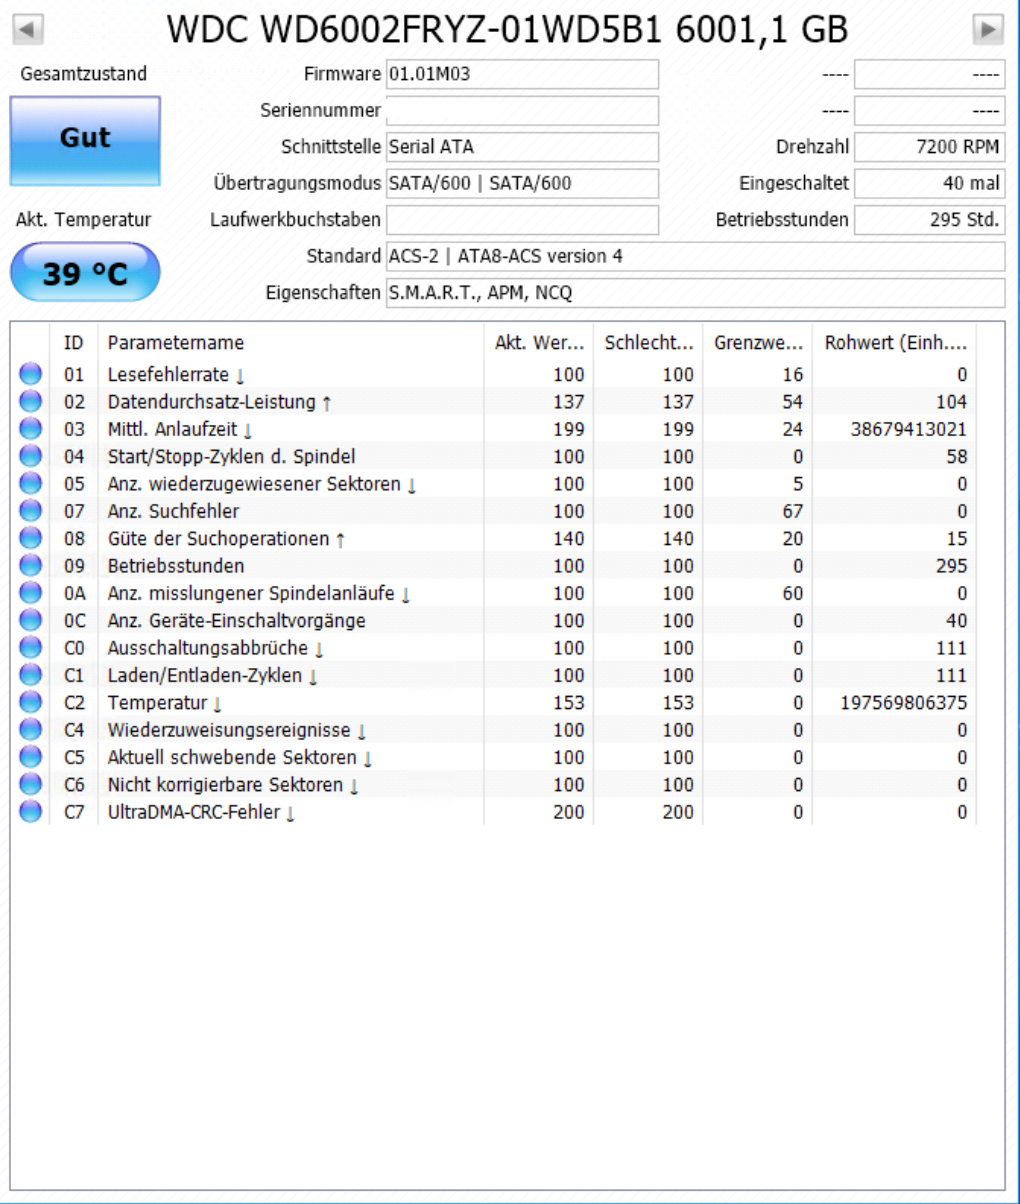Click status orb for Ausschaltungsabbrüche row
Viewport: 1020px width, 1204px height.
pyautogui.click(x=31, y=648)
